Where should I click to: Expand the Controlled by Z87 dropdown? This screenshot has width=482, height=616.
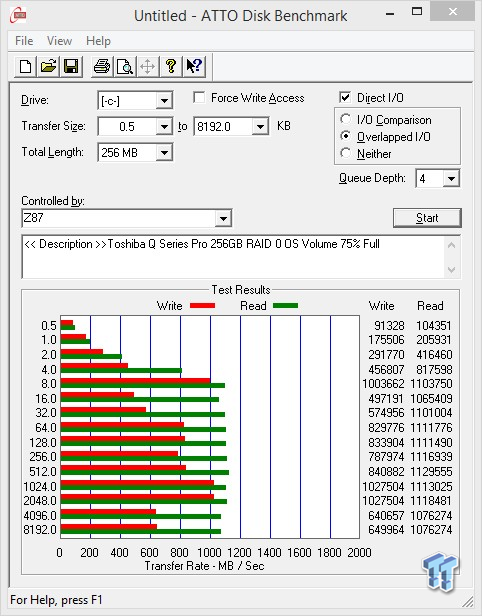[223, 218]
